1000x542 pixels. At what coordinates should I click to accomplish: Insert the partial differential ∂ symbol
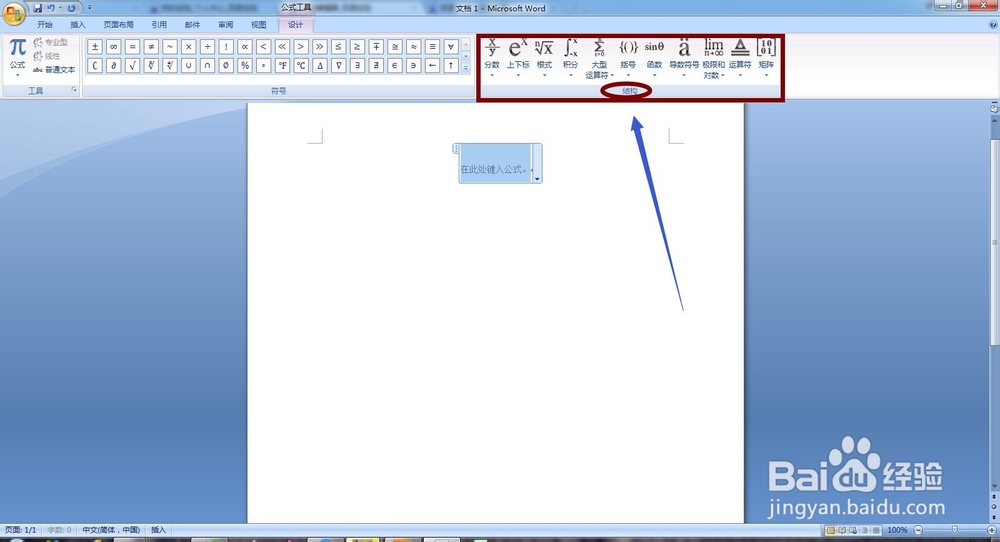(114, 65)
